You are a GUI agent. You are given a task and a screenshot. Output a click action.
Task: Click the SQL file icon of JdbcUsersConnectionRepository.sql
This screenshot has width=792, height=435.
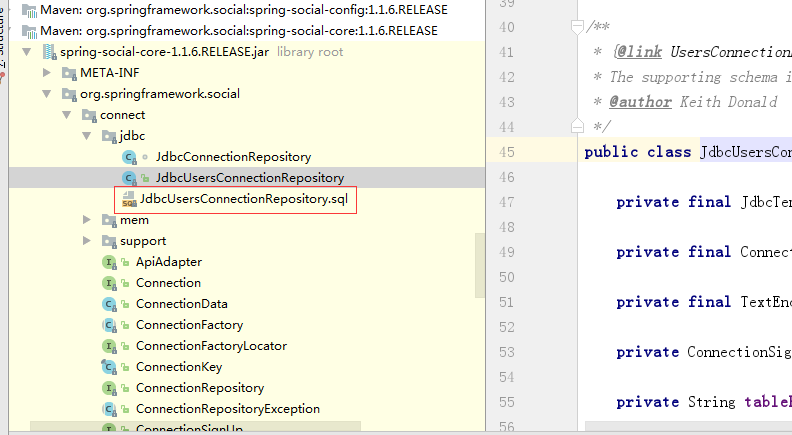tap(129, 199)
